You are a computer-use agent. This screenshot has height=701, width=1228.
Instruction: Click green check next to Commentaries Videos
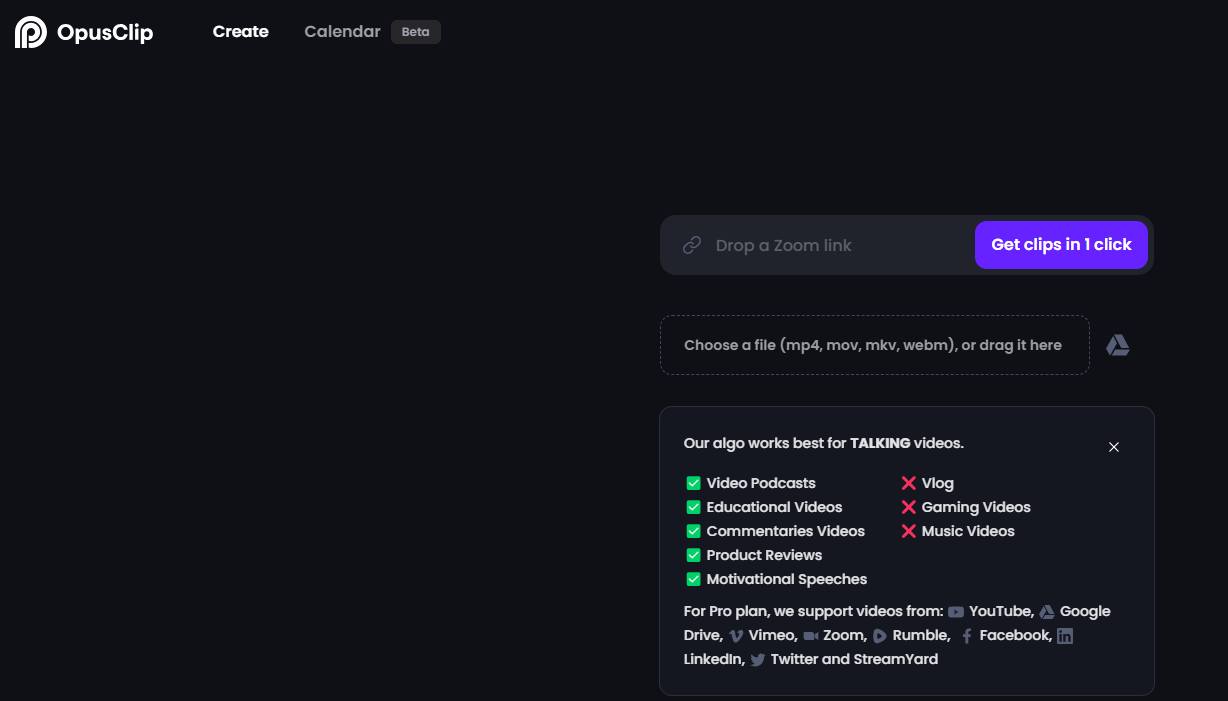(693, 531)
